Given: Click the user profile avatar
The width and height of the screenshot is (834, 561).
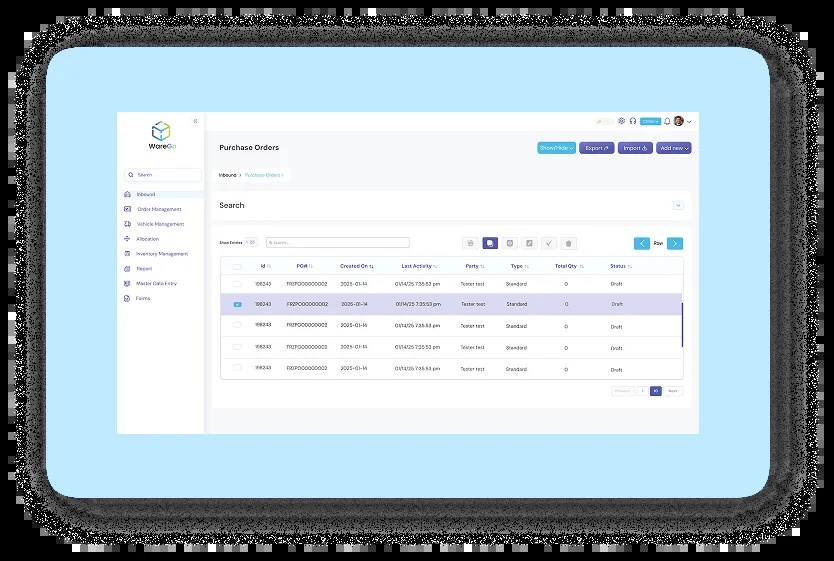Looking at the screenshot, I should coord(678,121).
